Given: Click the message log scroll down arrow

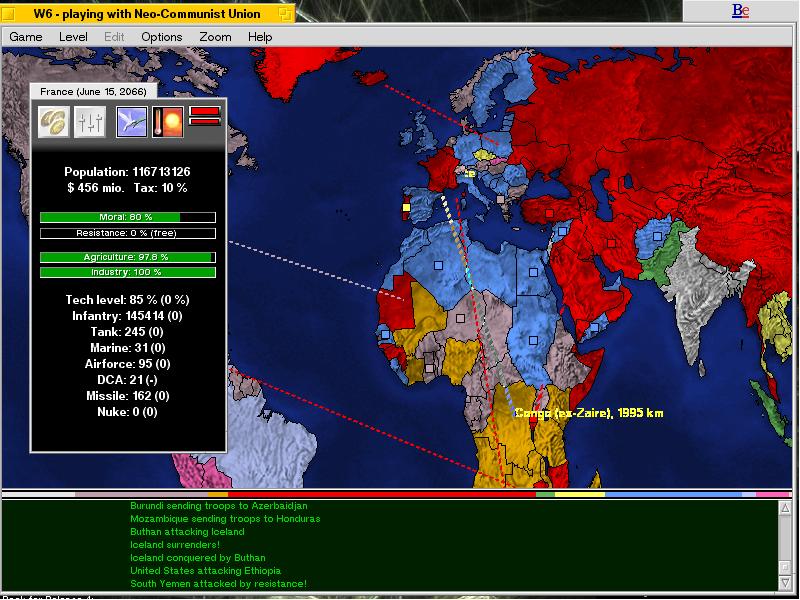Looking at the screenshot, I should click(x=785, y=582).
